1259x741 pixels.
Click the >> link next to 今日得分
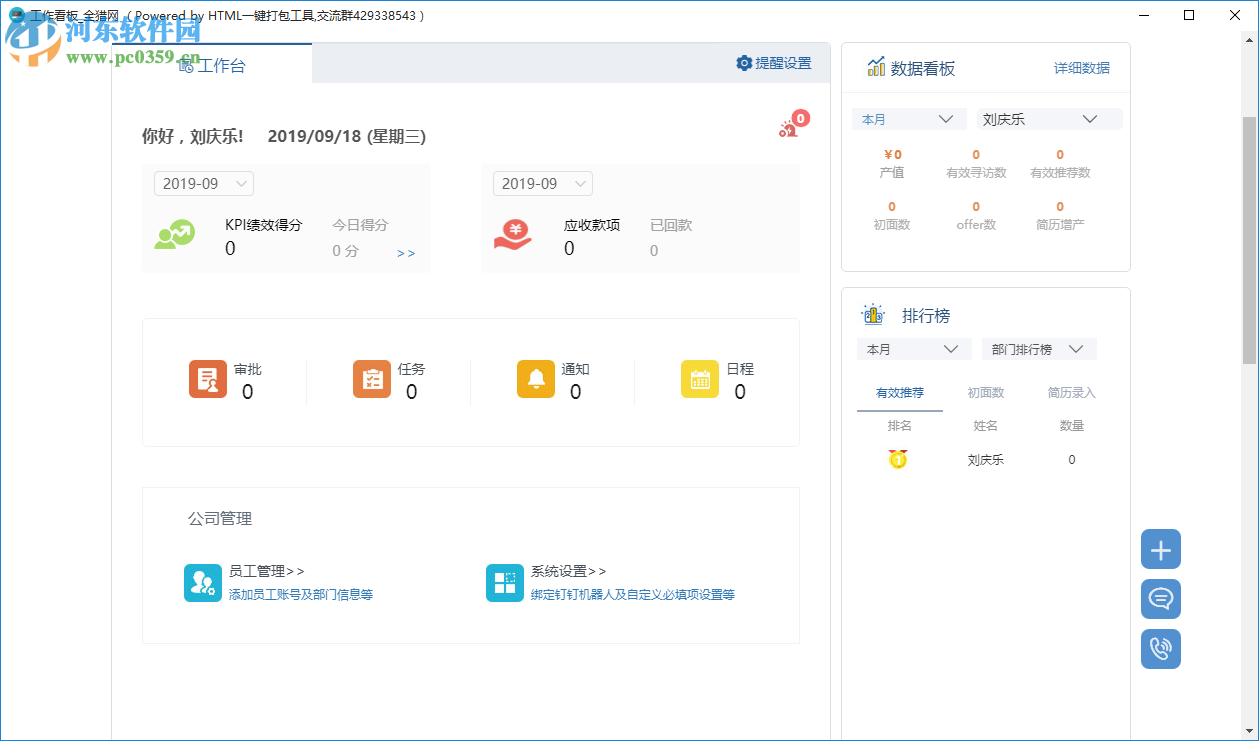405,252
